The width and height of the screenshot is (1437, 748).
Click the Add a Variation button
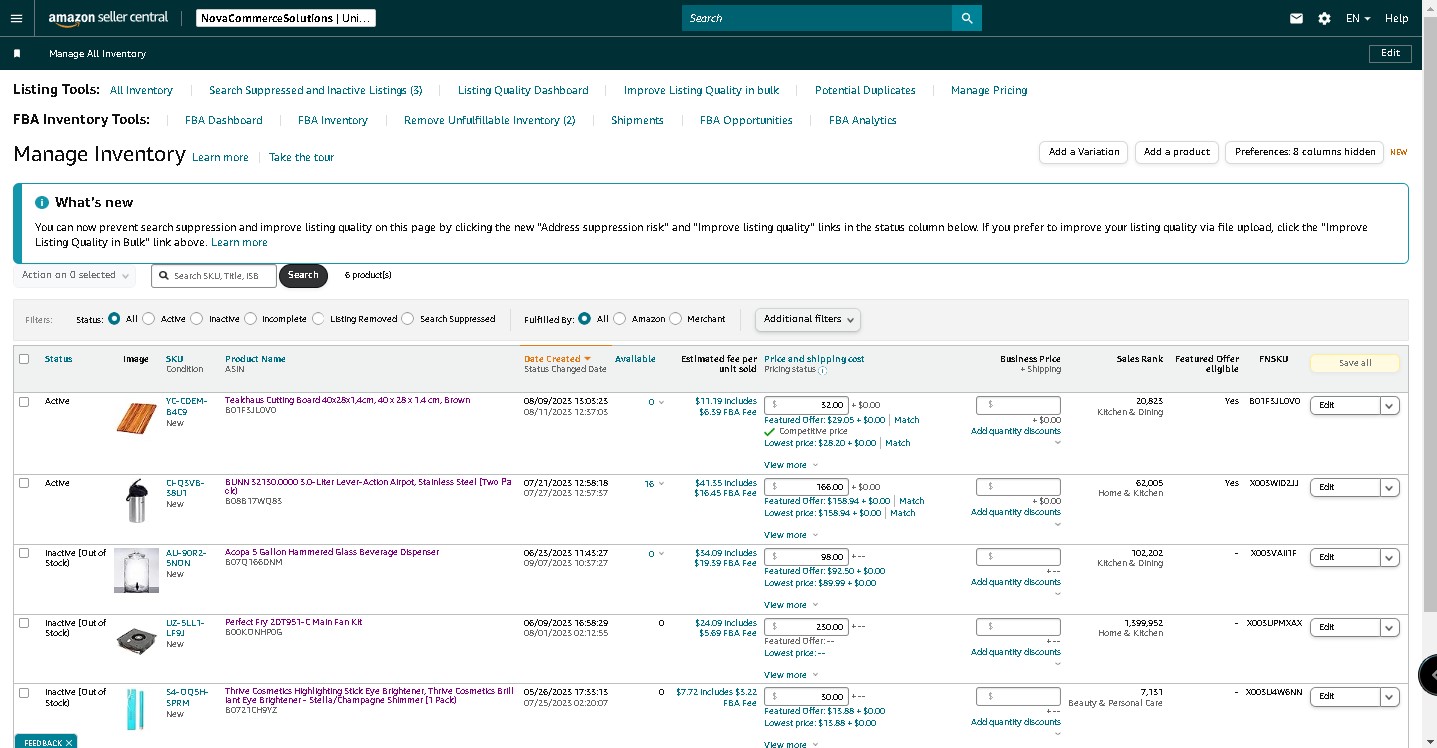pyautogui.click(x=1084, y=152)
